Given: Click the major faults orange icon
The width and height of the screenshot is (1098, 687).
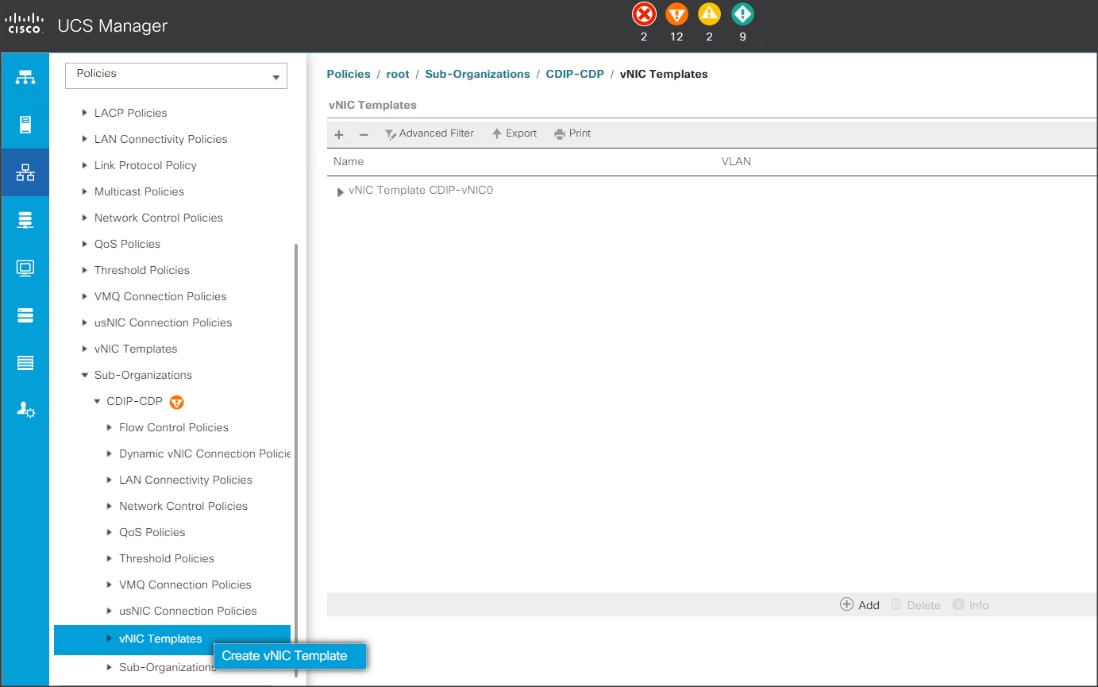Looking at the screenshot, I should coord(676,14).
